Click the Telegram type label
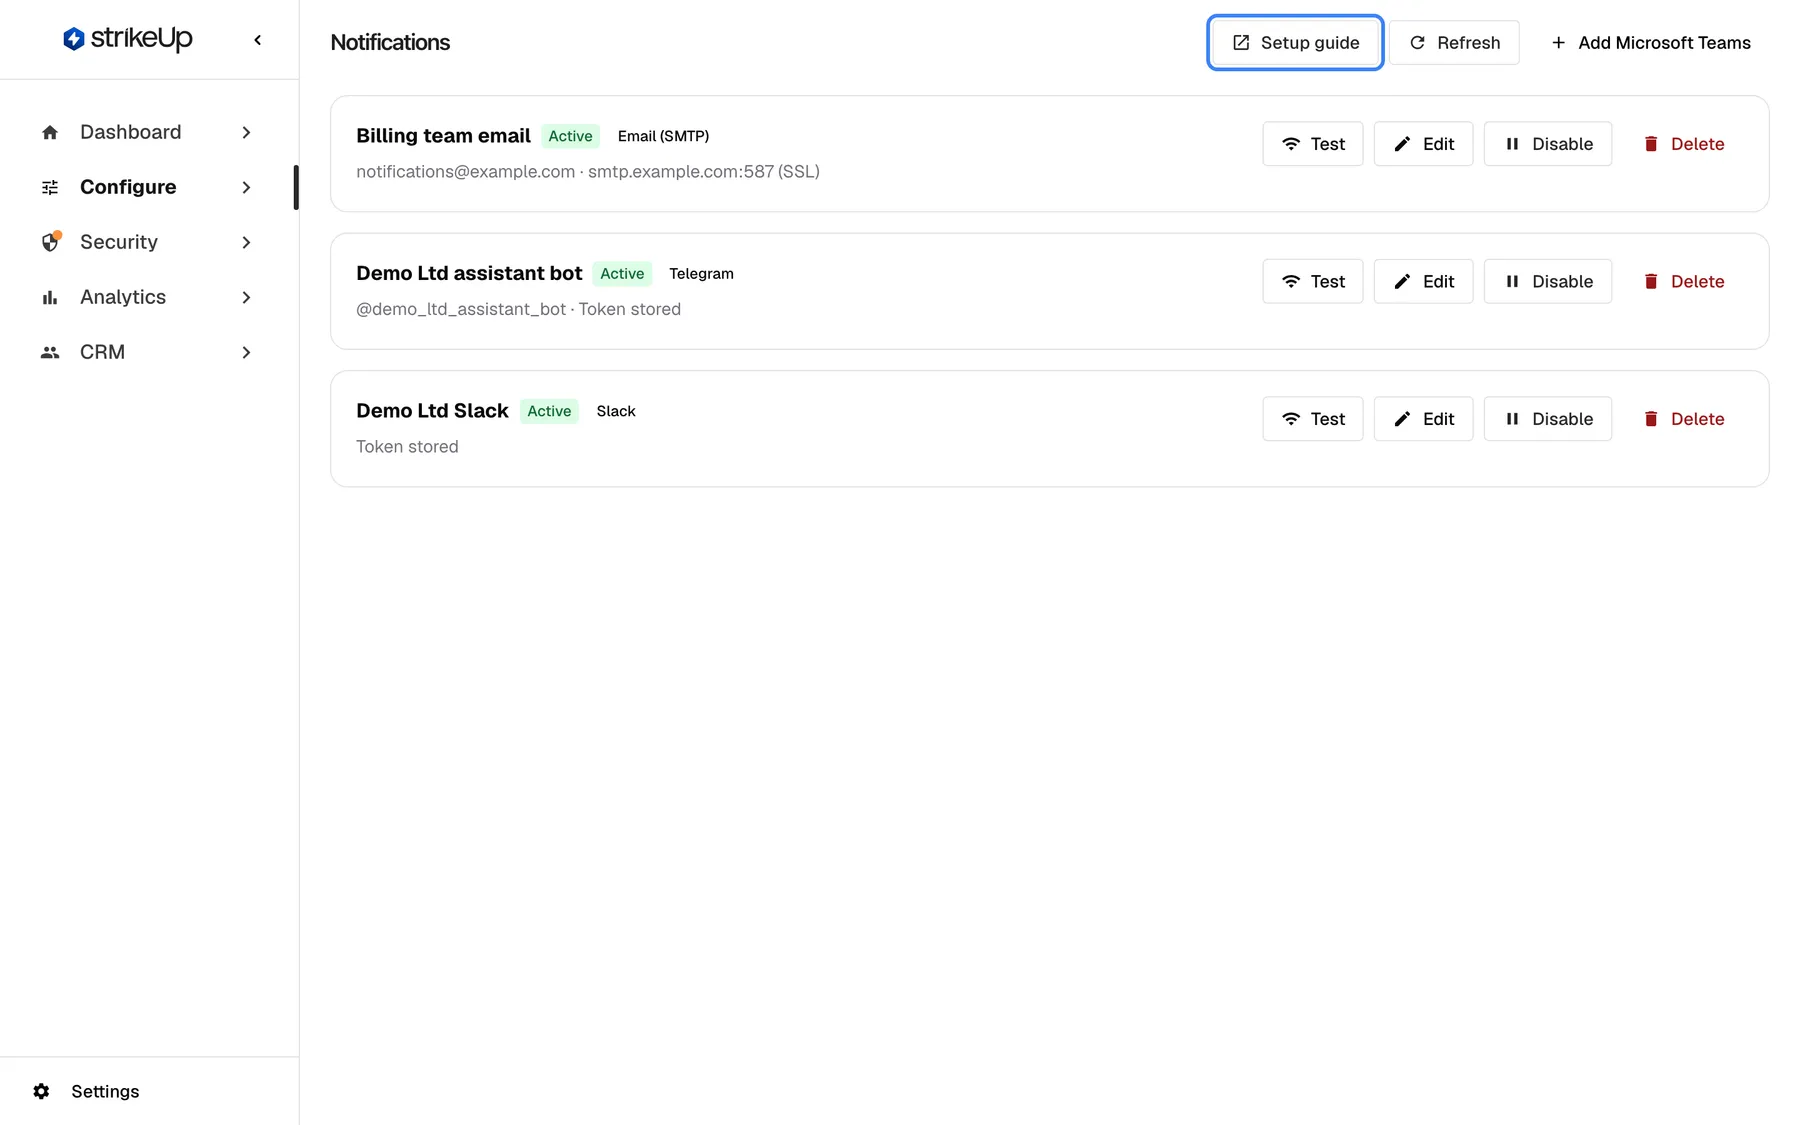 click(x=701, y=273)
